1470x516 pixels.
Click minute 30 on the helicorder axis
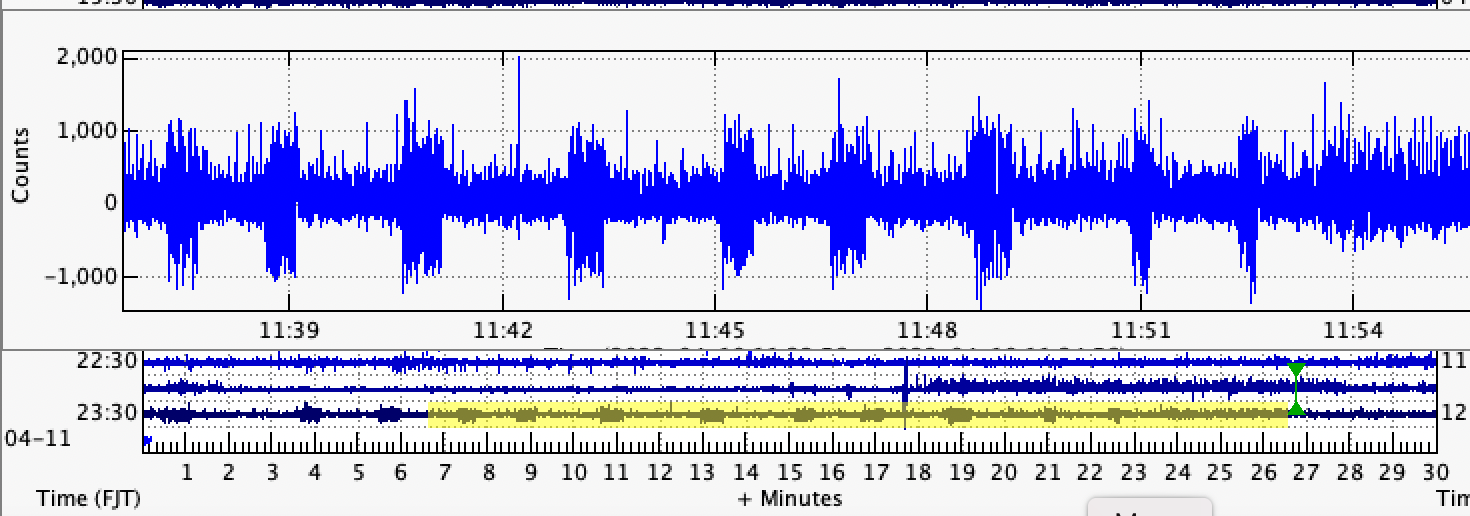pyautogui.click(x=1436, y=473)
